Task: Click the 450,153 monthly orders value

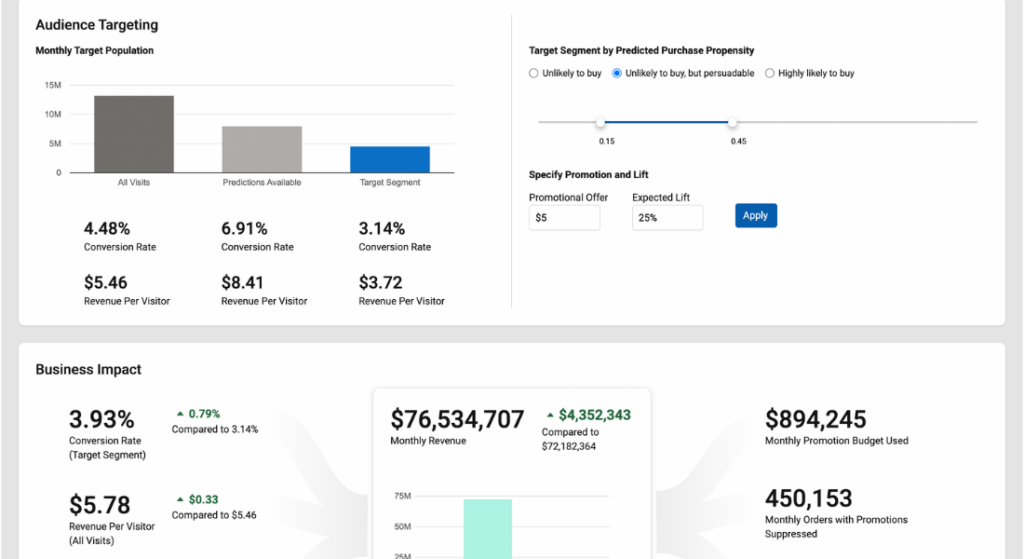Action: click(x=808, y=499)
